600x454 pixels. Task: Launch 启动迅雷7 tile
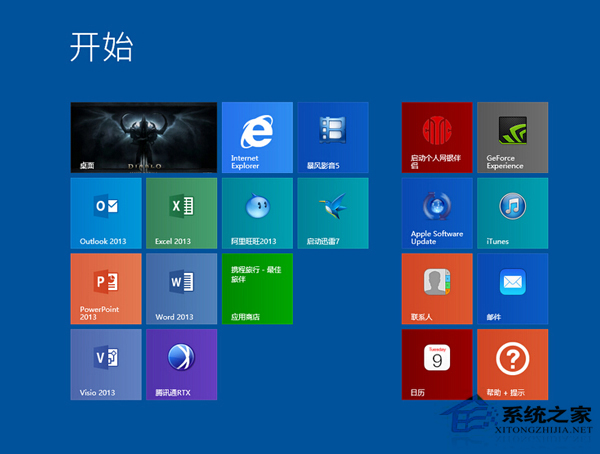(333, 213)
